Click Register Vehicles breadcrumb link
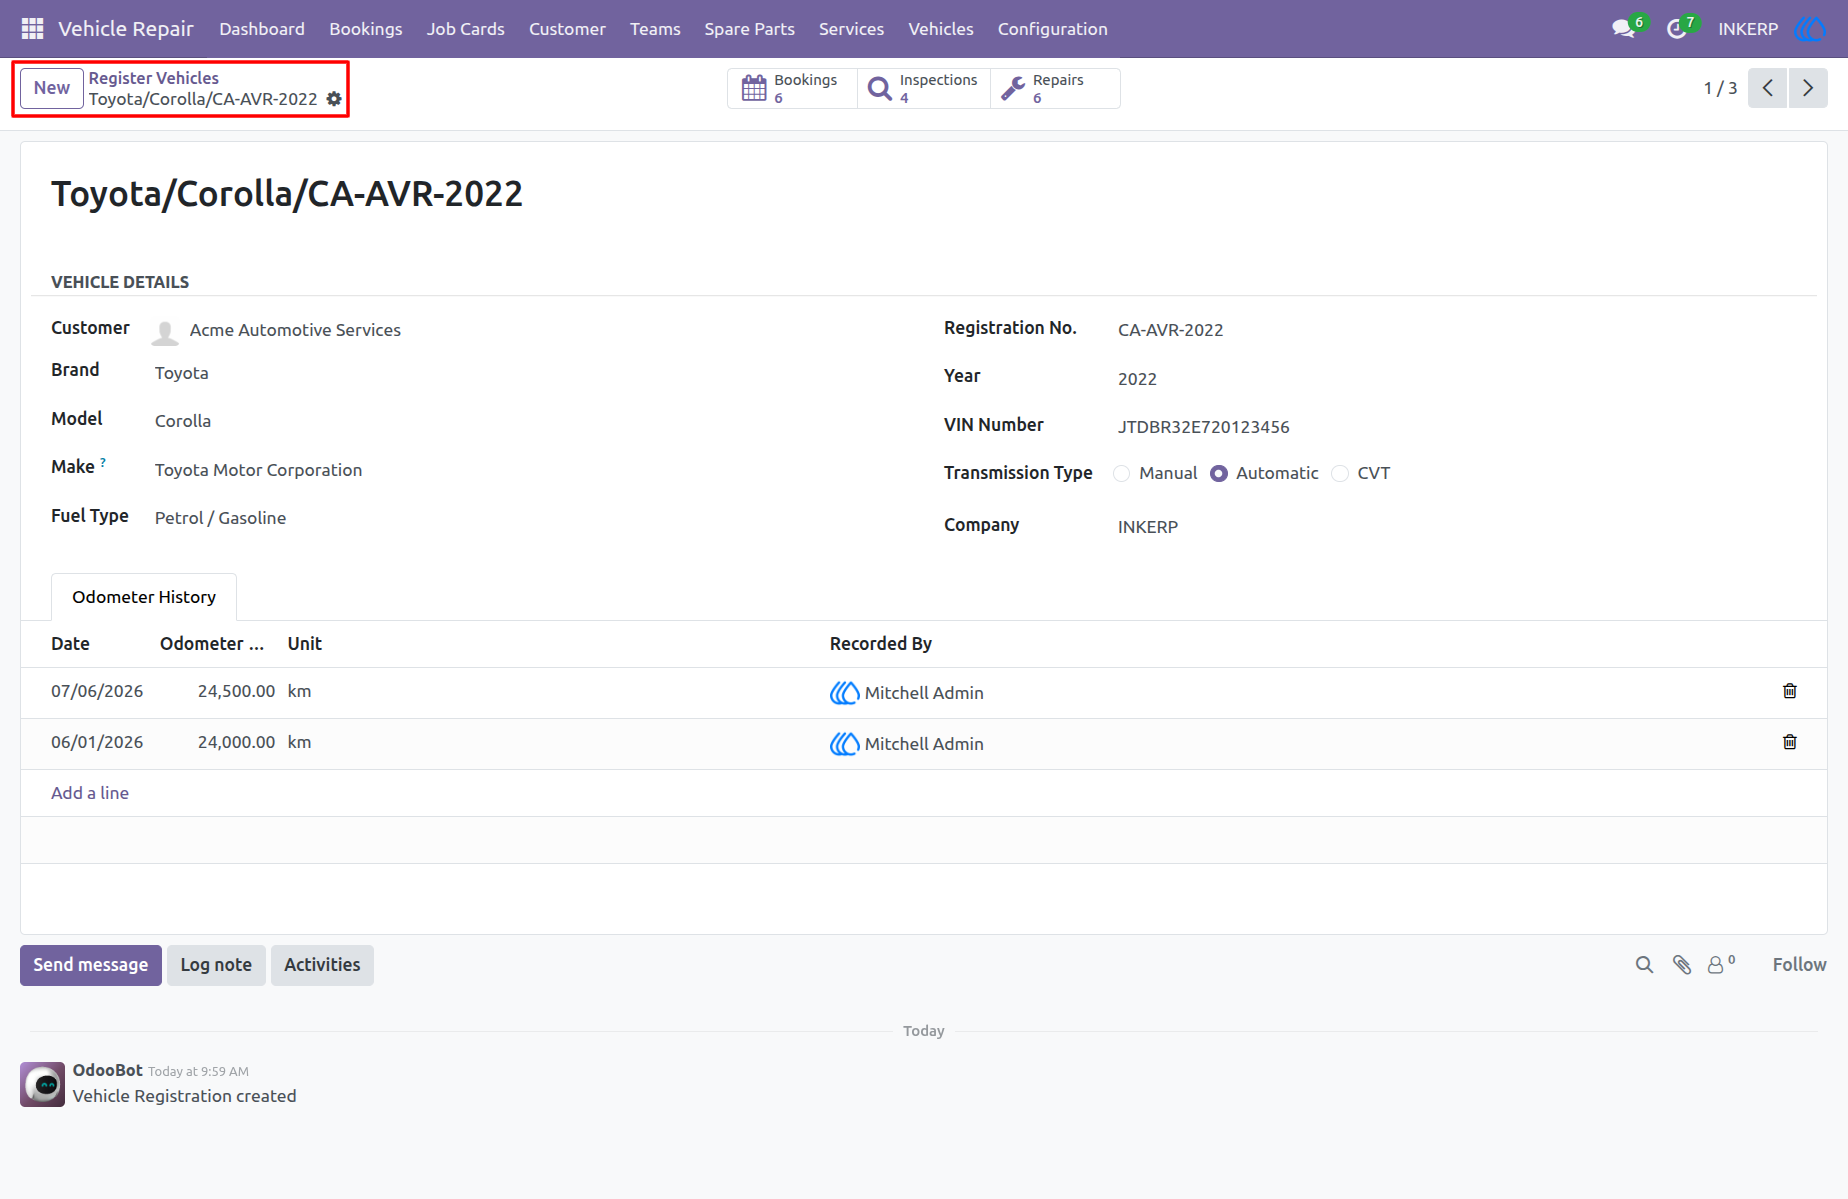 tap(154, 78)
